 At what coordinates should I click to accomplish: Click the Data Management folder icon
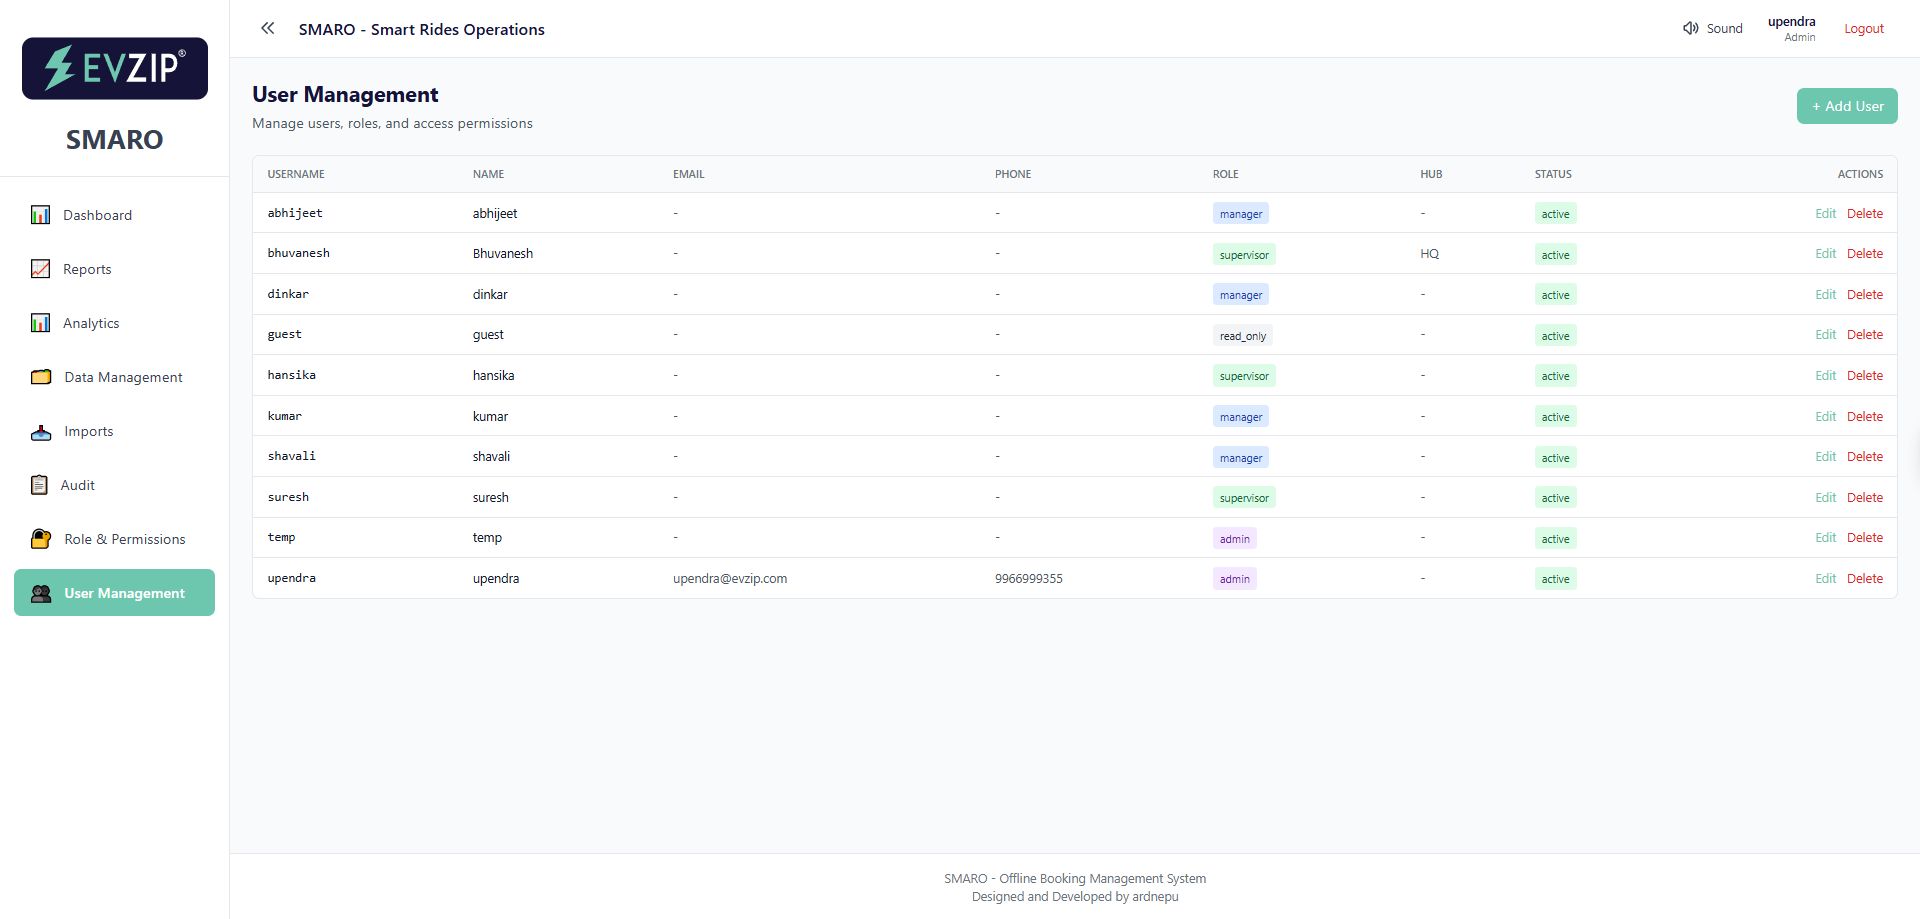40,376
